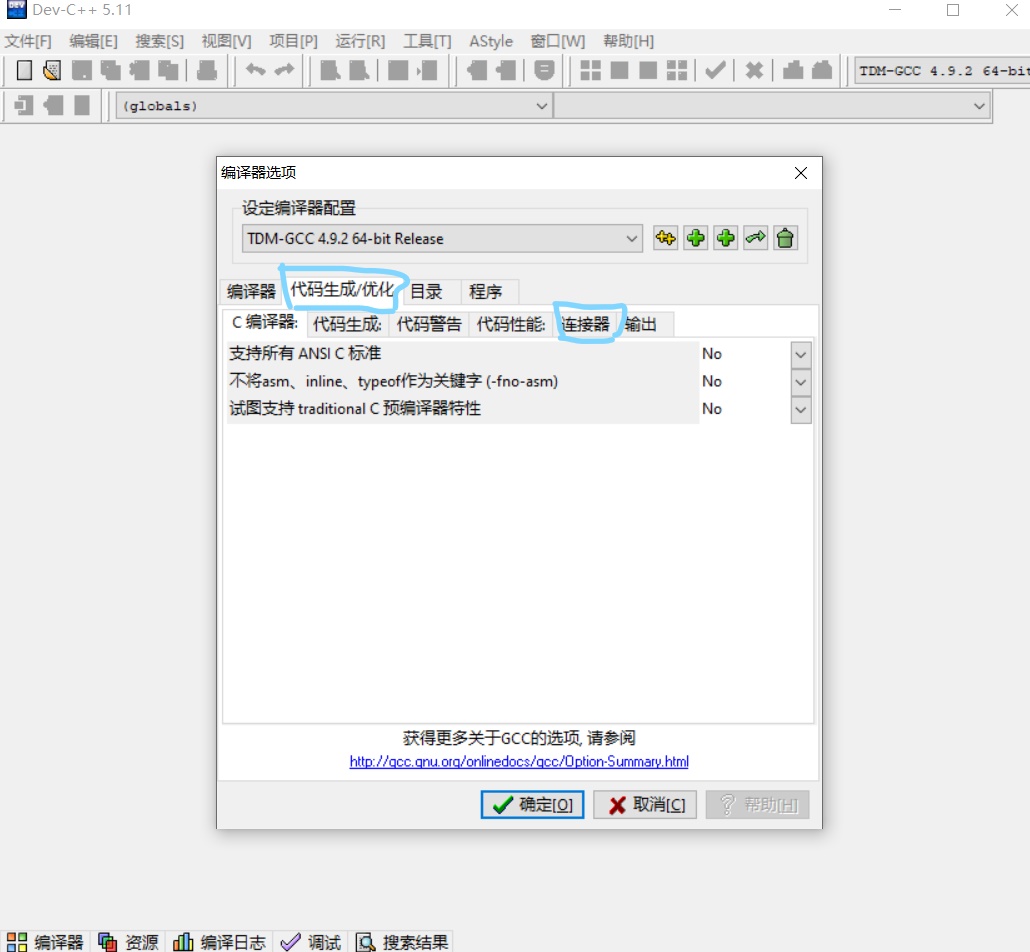The height and width of the screenshot is (952, 1030).
Task: Open the toolbar TDM-GCC 4.9.2 compiler selector
Action: click(942, 71)
